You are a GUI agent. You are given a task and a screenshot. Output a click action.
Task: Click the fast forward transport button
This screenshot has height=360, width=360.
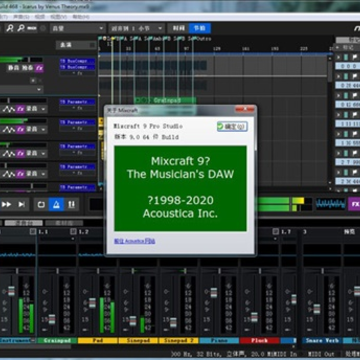click(x=6, y=204)
